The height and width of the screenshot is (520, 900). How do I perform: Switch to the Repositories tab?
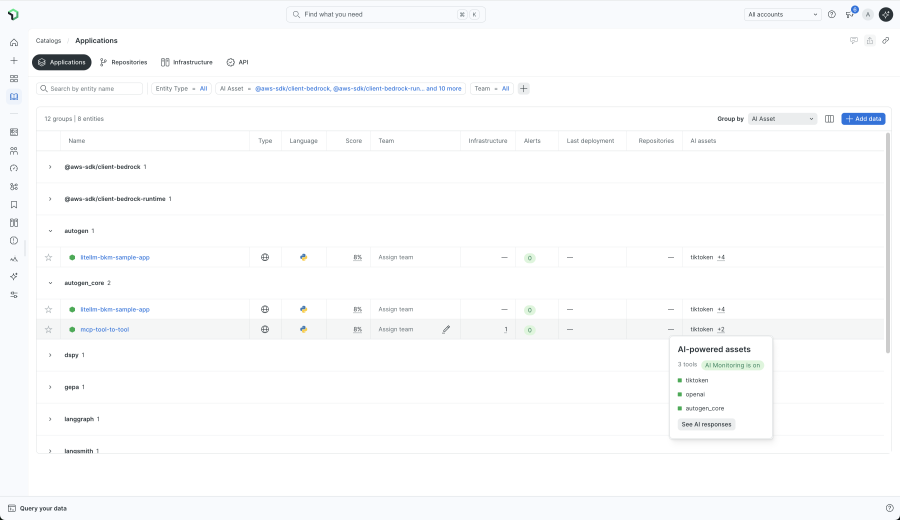tap(123, 62)
